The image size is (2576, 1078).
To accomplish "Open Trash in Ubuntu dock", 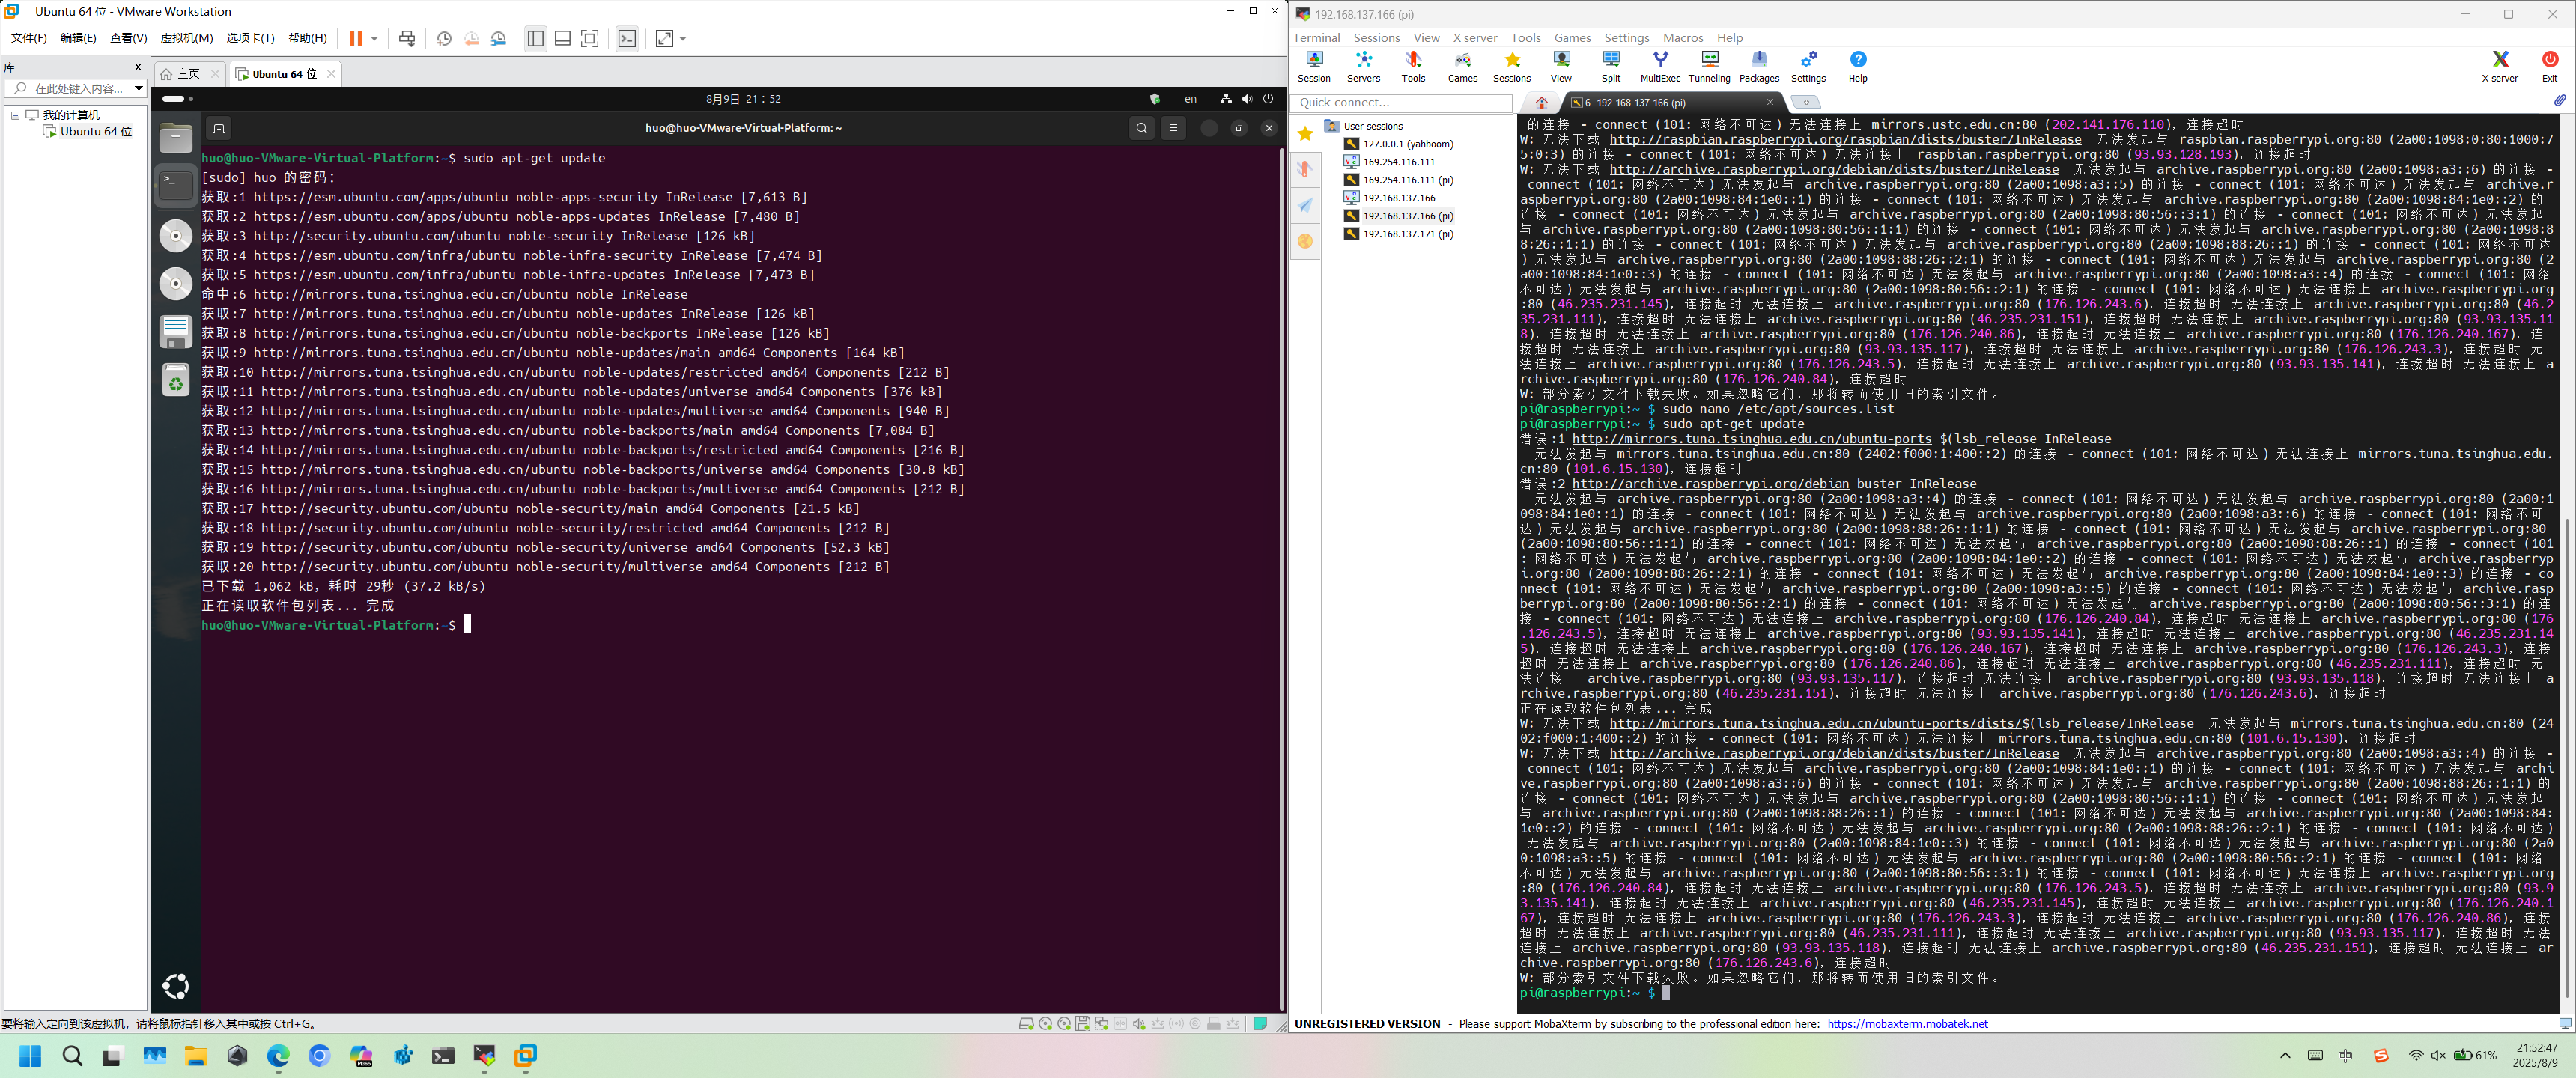I will tap(176, 380).
